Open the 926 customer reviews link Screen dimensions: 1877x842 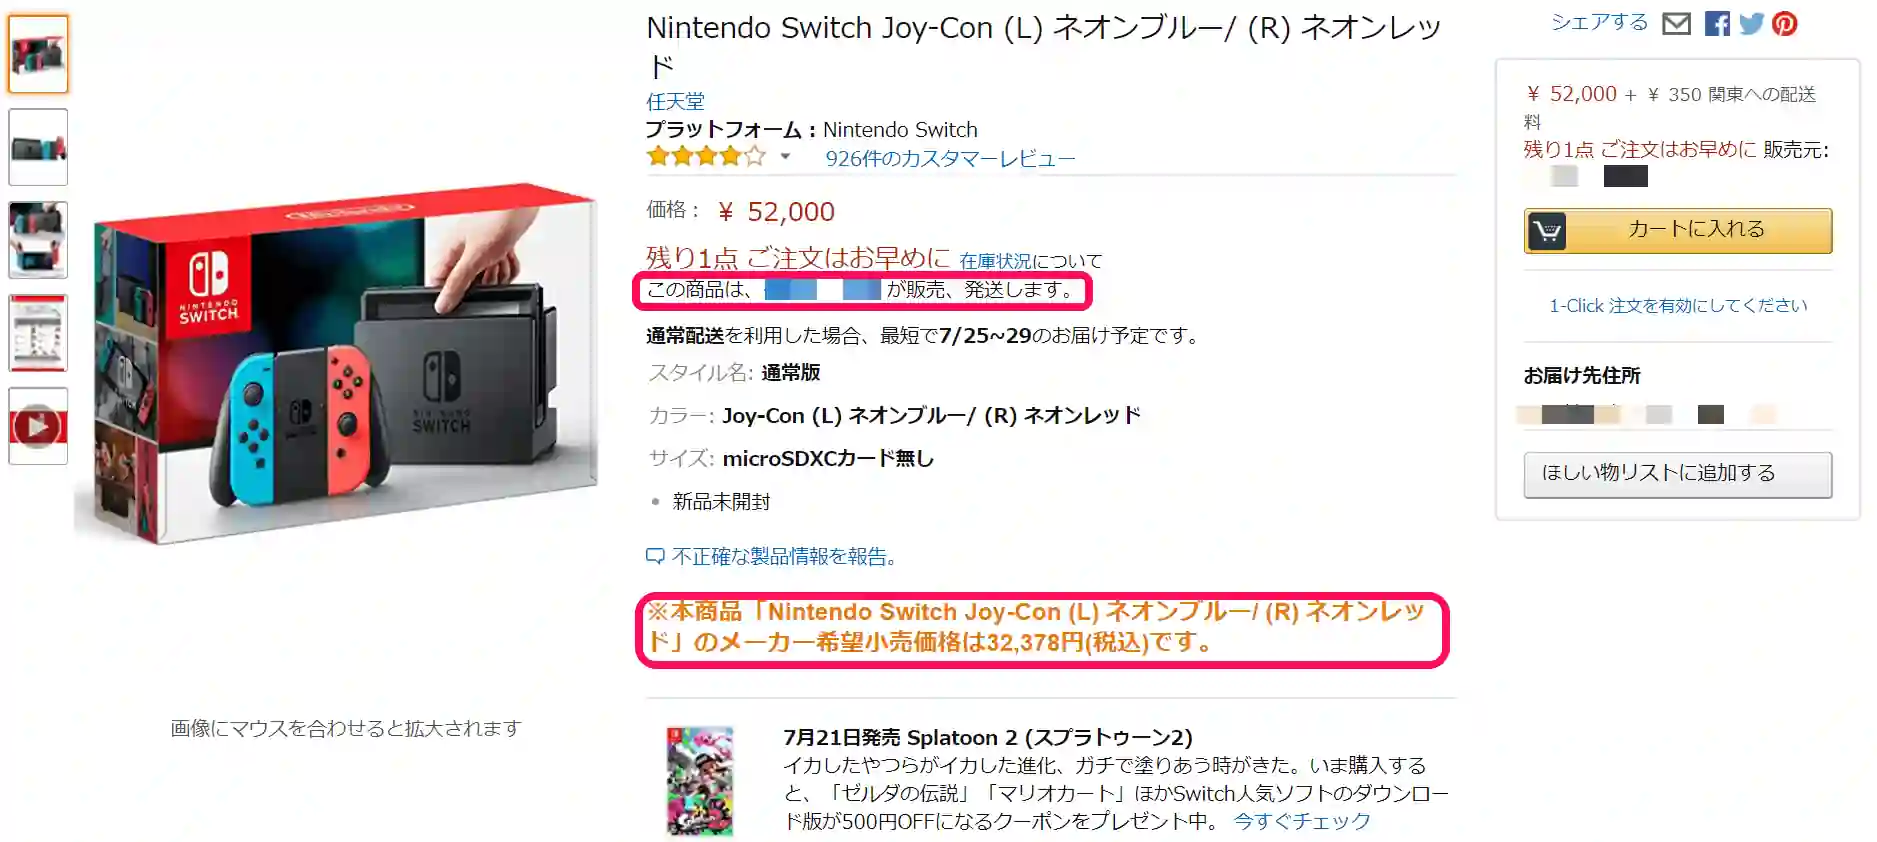[949, 158]
